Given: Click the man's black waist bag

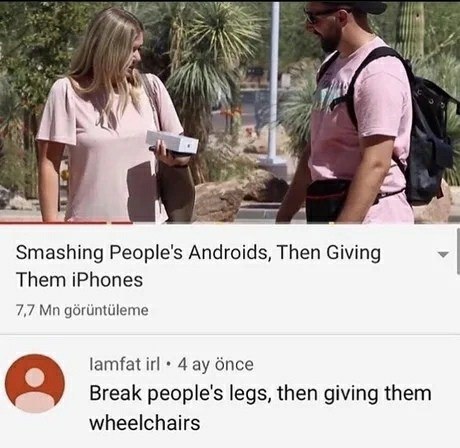Looking at the screenshot, I should coord(337,200).
